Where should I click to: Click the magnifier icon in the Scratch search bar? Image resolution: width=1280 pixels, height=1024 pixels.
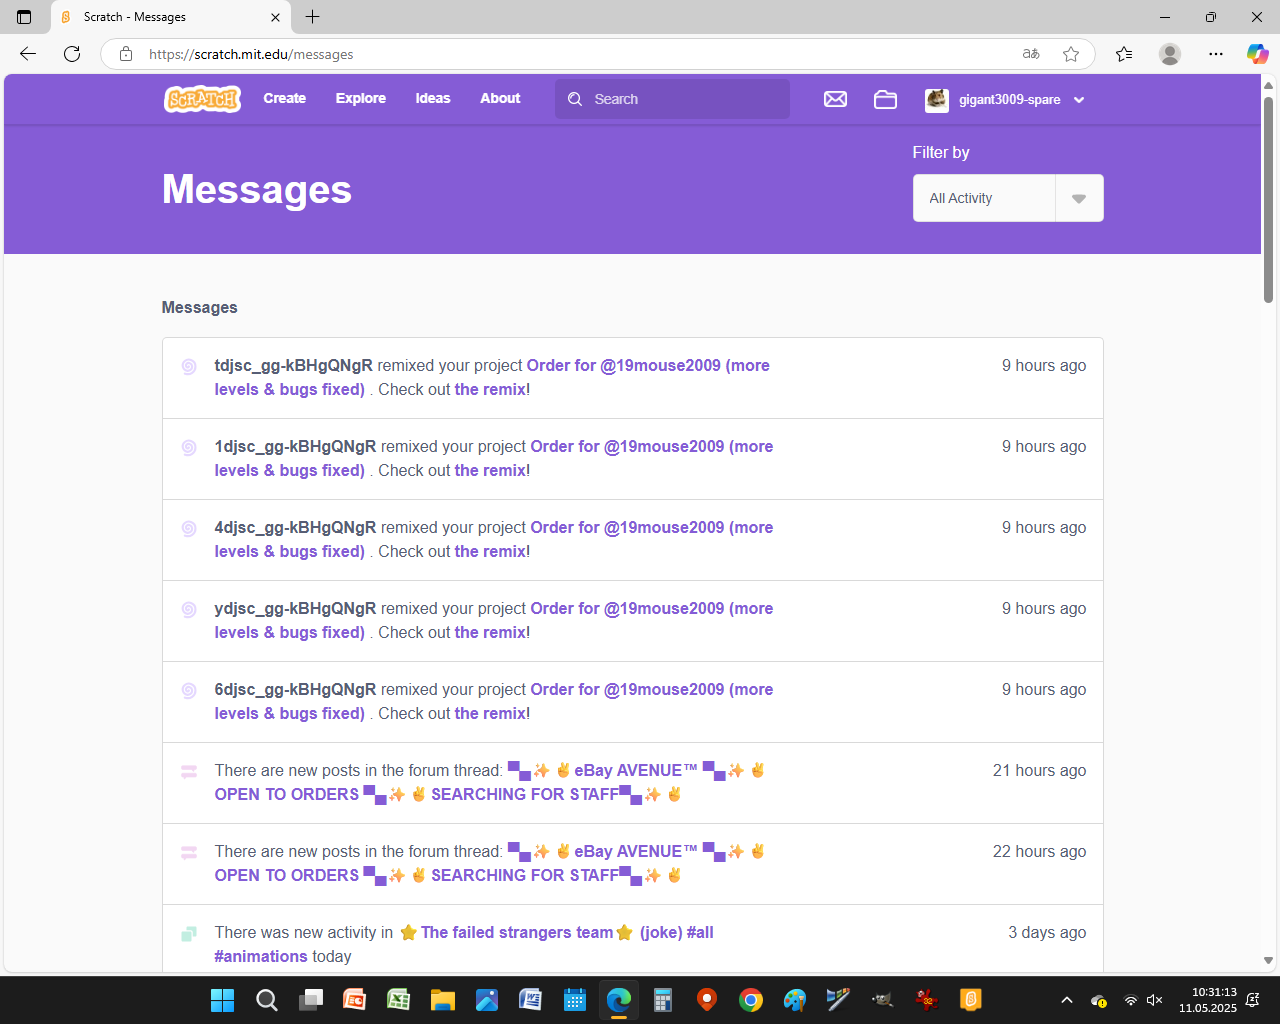click(575, 99)
